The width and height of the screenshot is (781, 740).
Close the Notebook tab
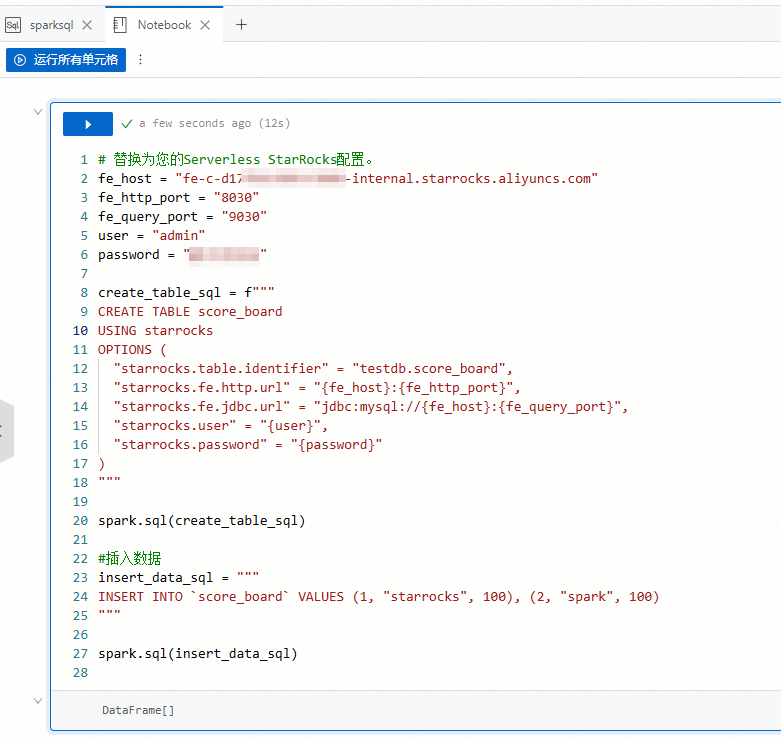(205, 25)
